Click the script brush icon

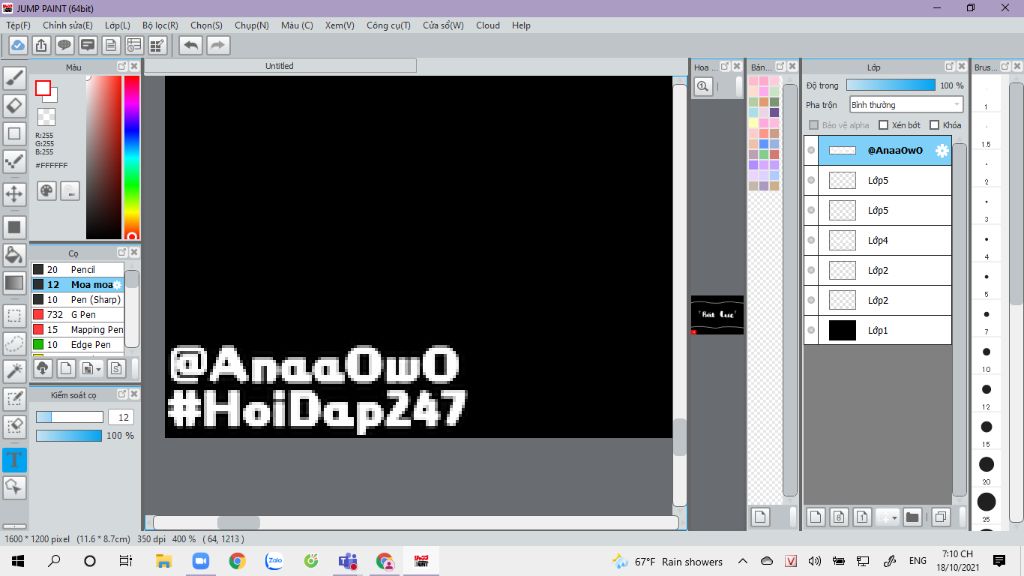[116, 368]
